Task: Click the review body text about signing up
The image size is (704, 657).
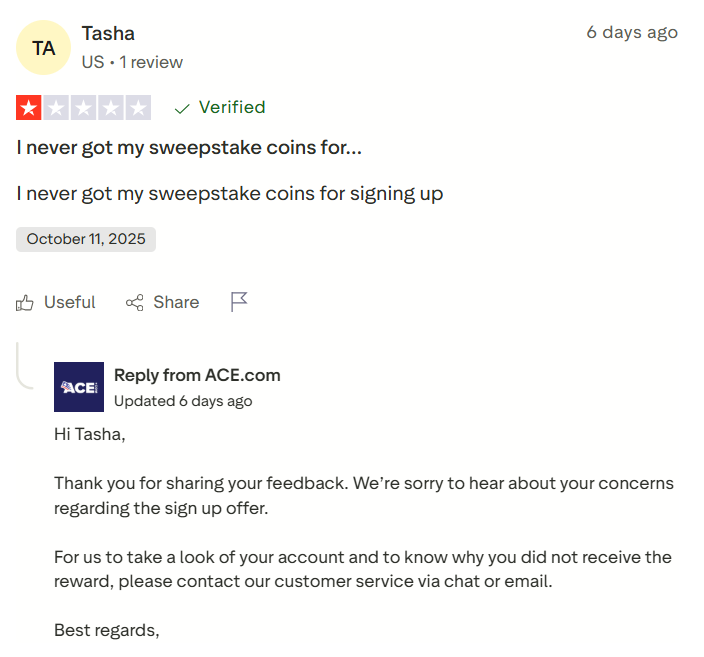Action: click(x=230, y=193)
